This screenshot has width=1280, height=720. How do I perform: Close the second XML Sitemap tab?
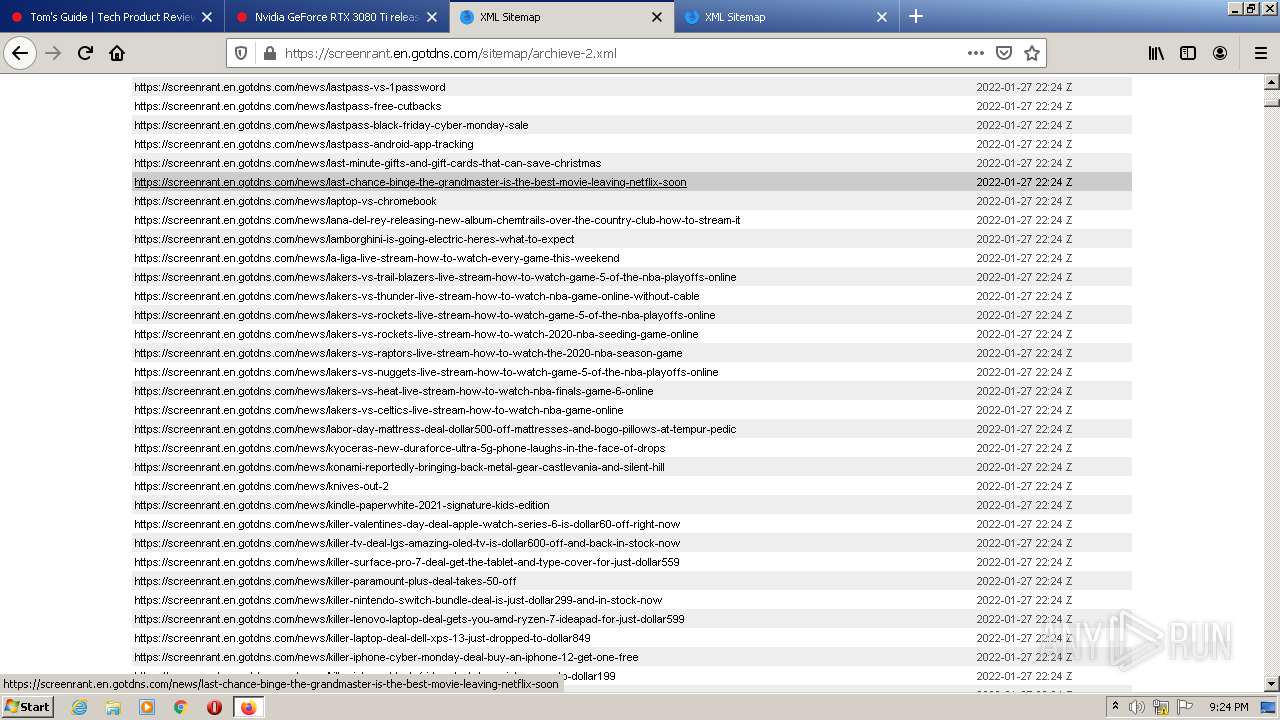click(x=882, y=17)
